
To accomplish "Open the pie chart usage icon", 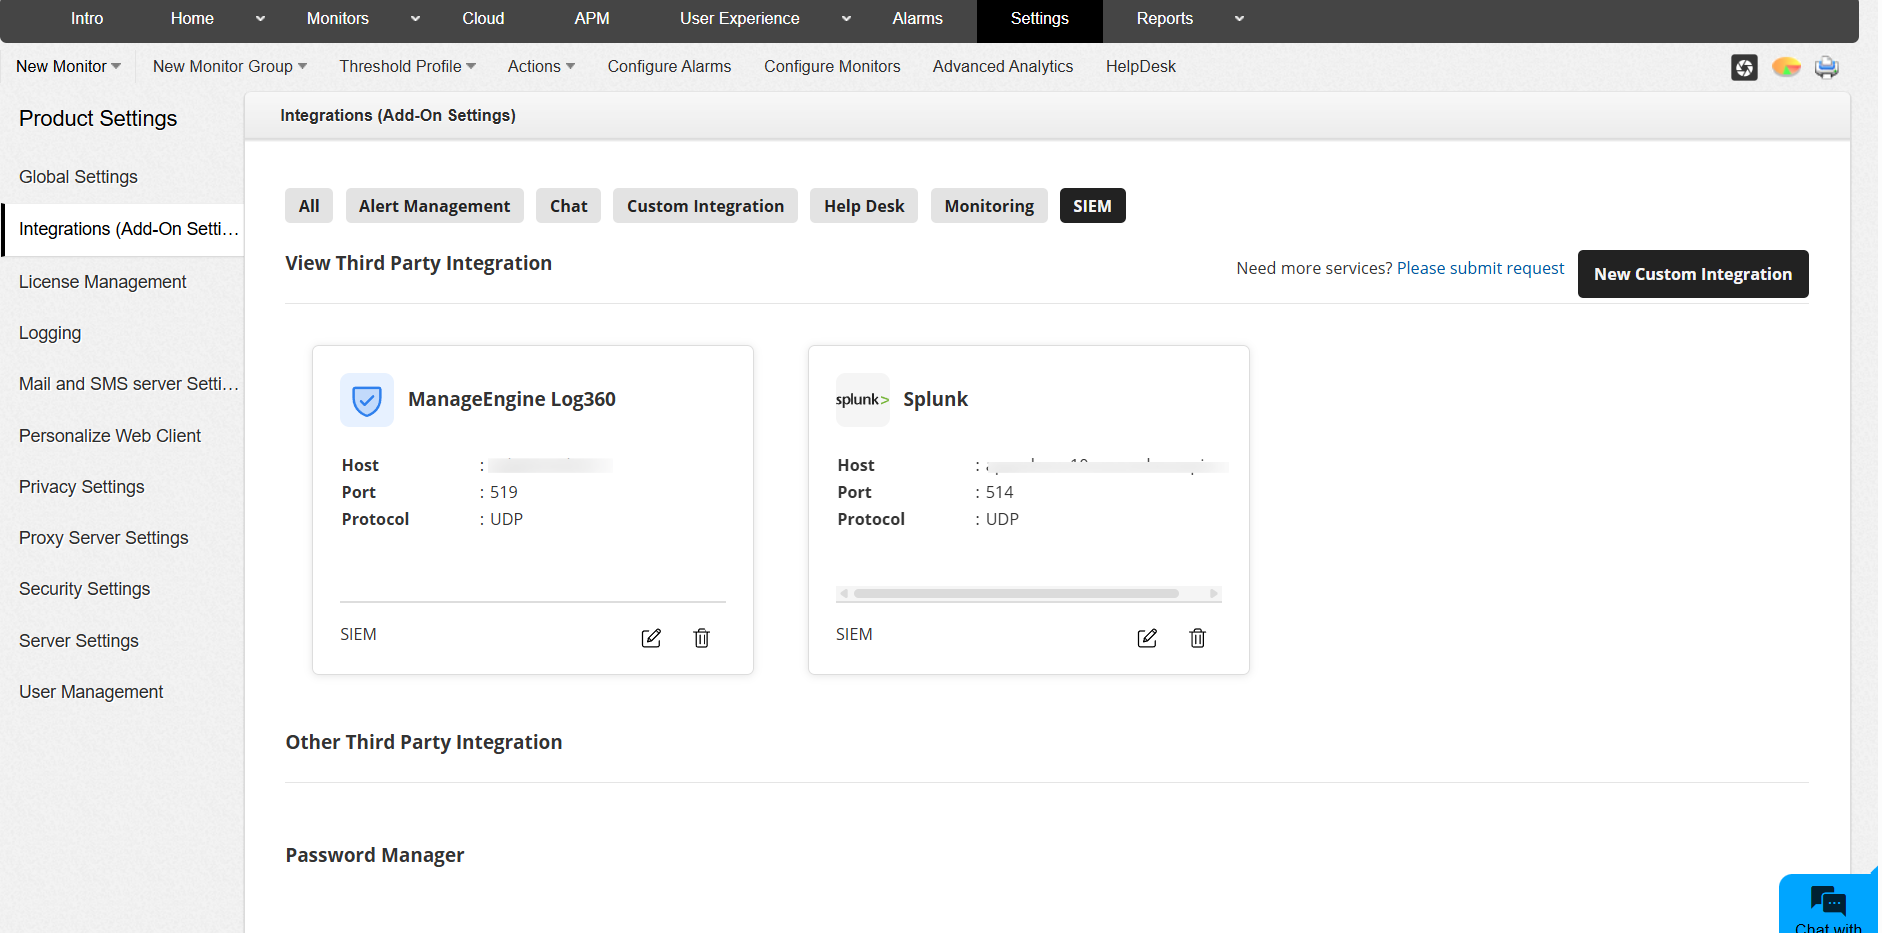I will tap(1786, 67).
